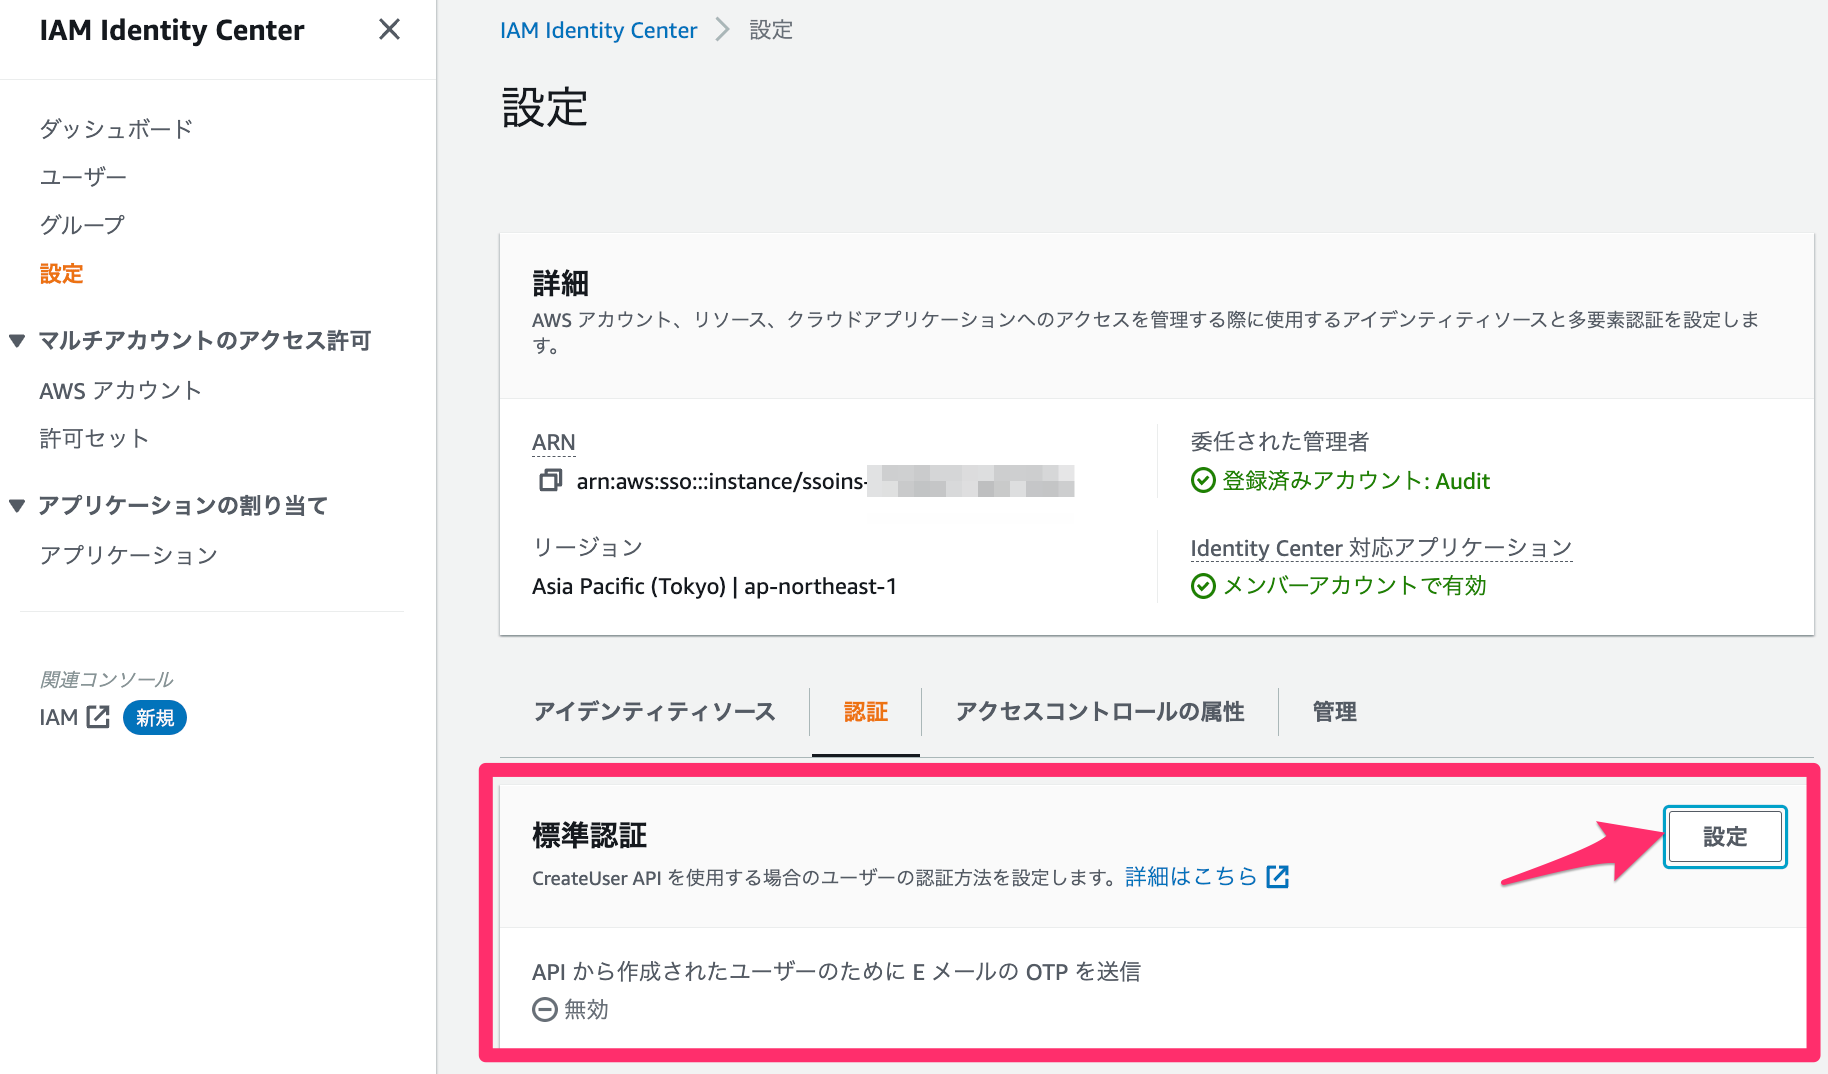Click the green check icon beside メンバーアカウントで有効
This screenshot has width=1828, height=1074.
(1203, 586)
